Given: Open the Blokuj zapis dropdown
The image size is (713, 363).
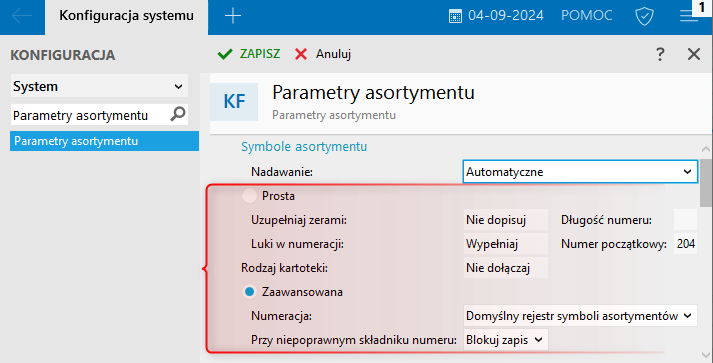Looking at the screenshot, I should pyautogui.click(x=506, y=340).
